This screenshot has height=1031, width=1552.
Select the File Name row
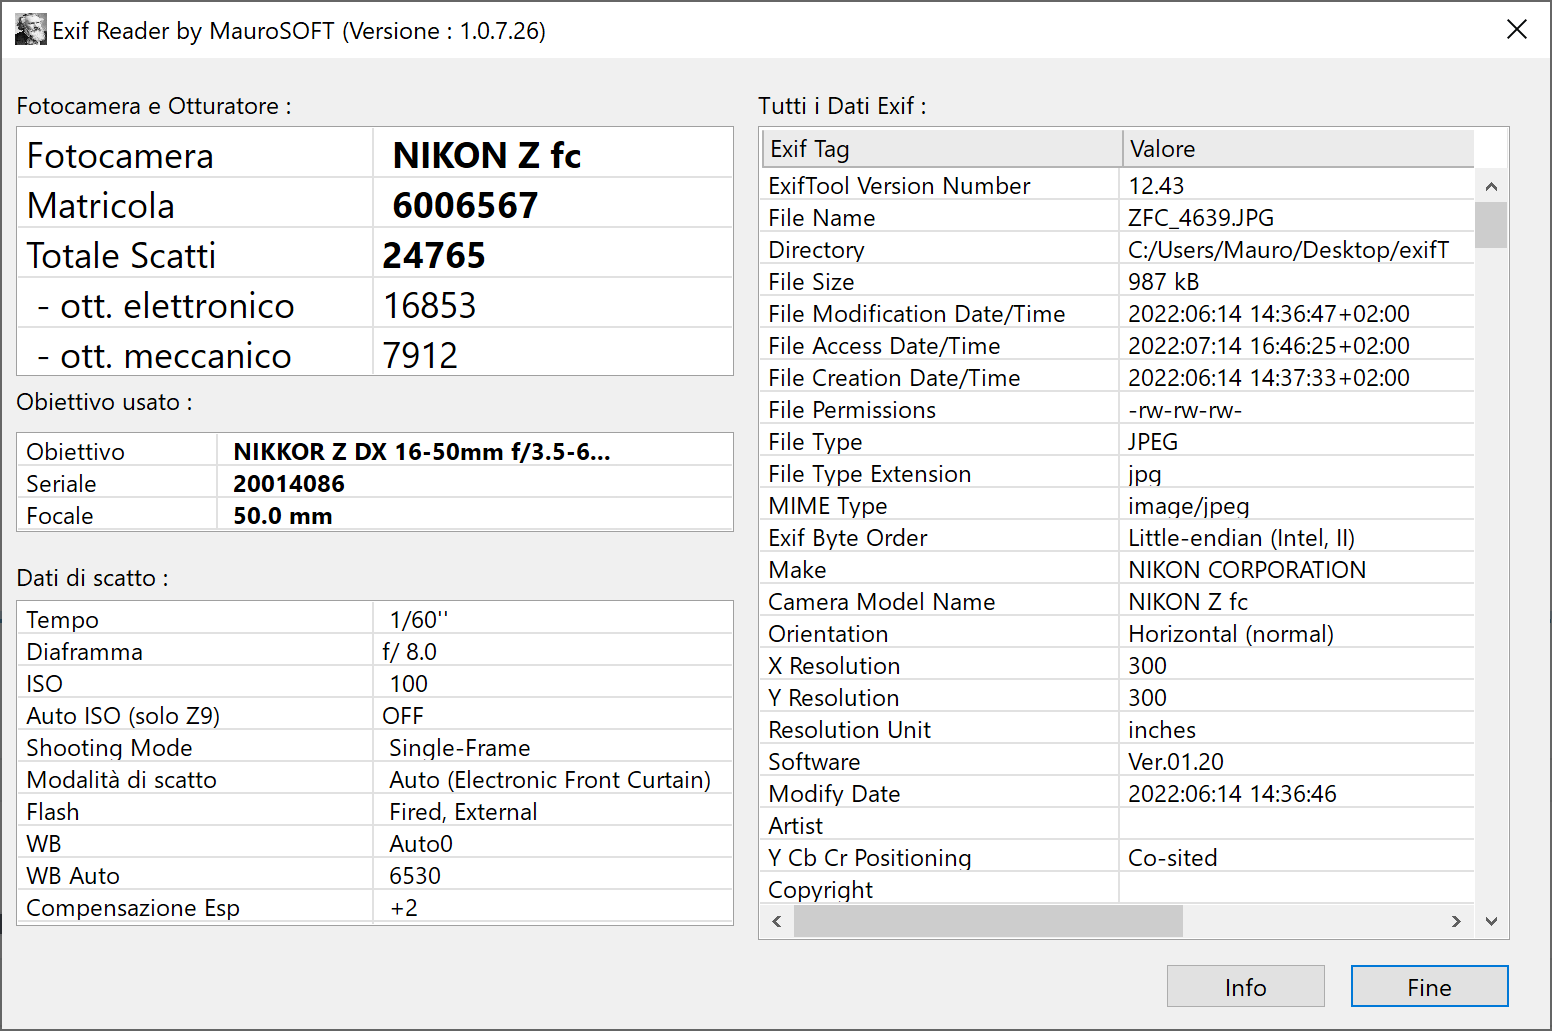(x=1118, y=218)
